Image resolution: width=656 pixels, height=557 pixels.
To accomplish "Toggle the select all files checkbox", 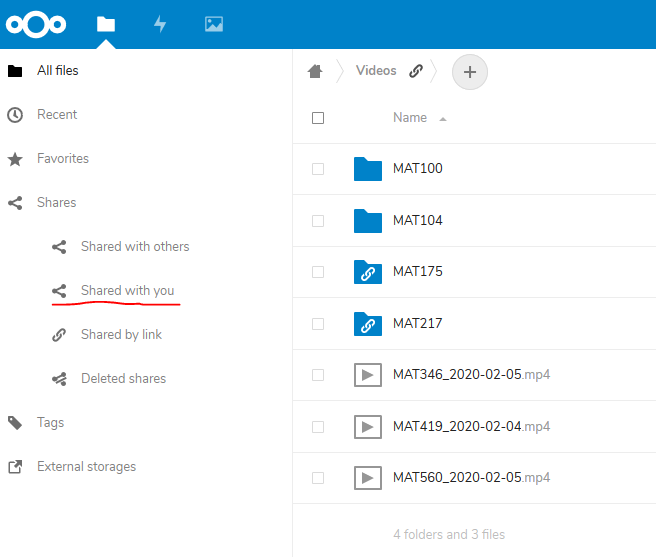I will click(x=318, y=118).
